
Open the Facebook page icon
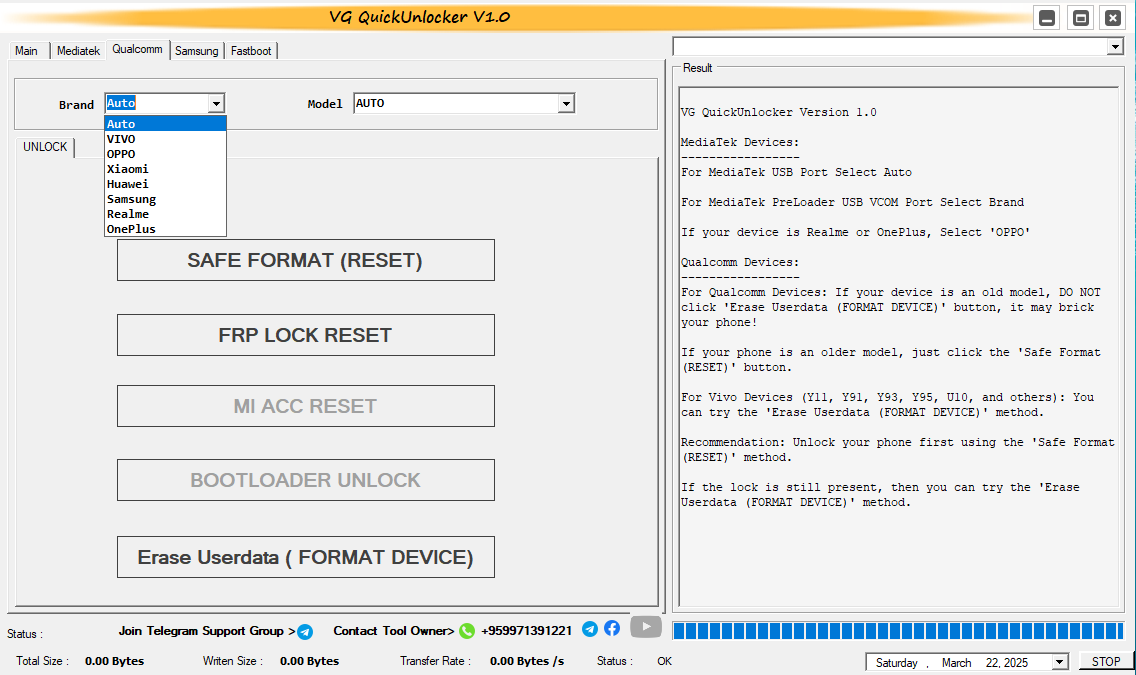612,629
